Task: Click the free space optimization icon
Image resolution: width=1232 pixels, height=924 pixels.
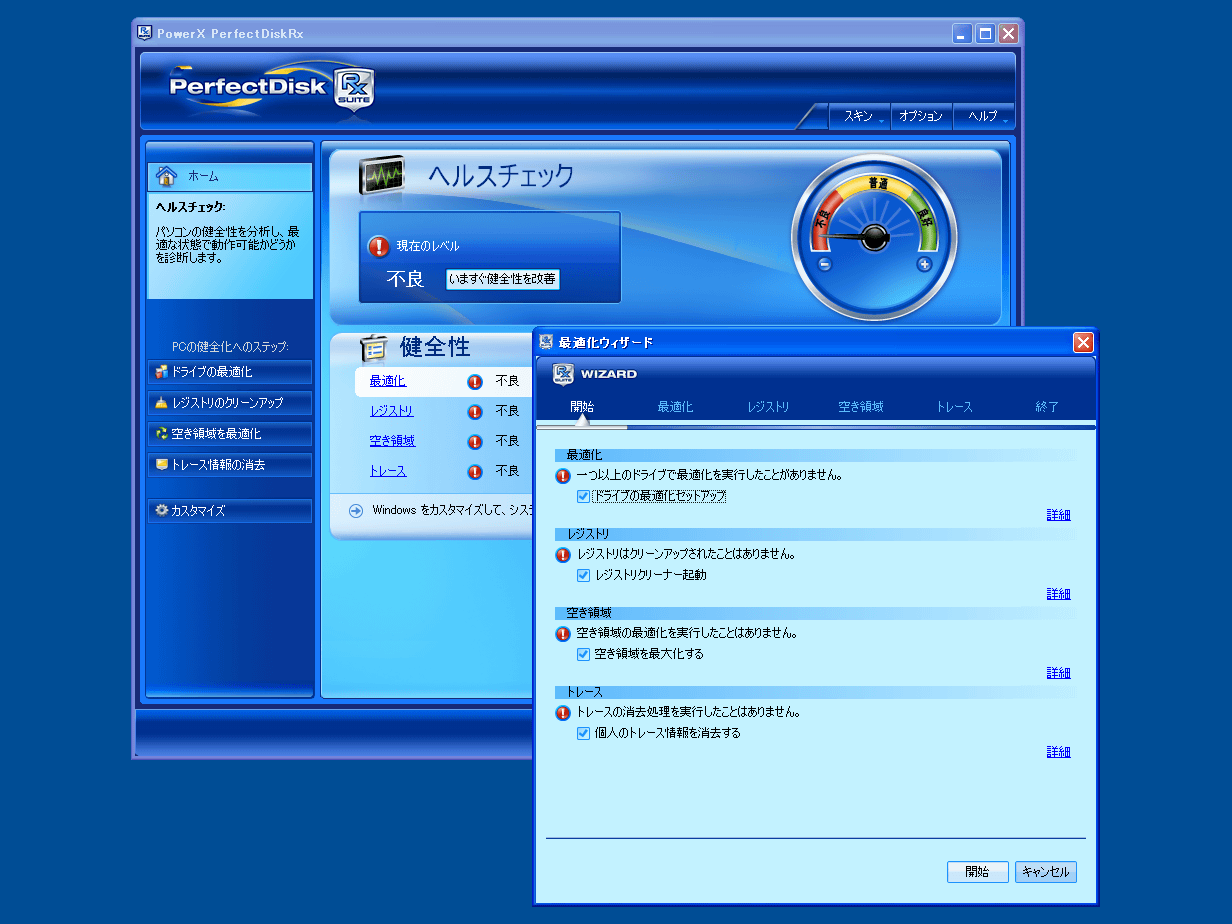Action: (x=161, y=434)
